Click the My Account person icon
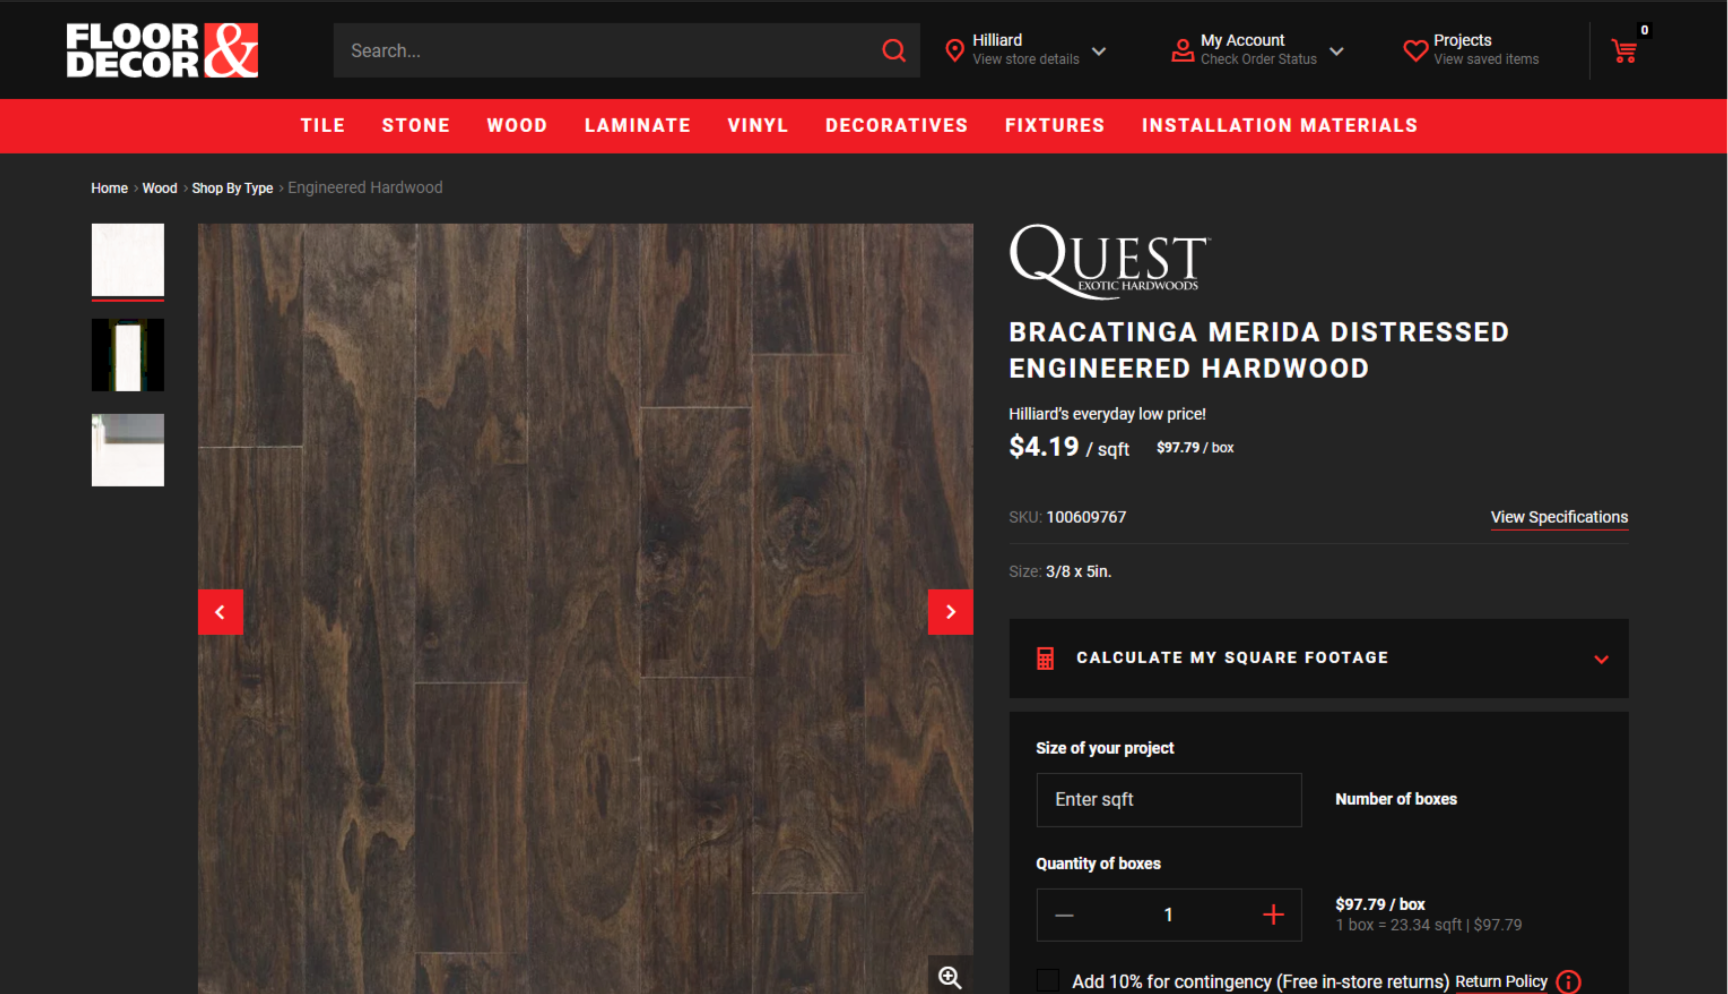The width and height of the screenshot is (1728, 994). (x=1182, y=50)
